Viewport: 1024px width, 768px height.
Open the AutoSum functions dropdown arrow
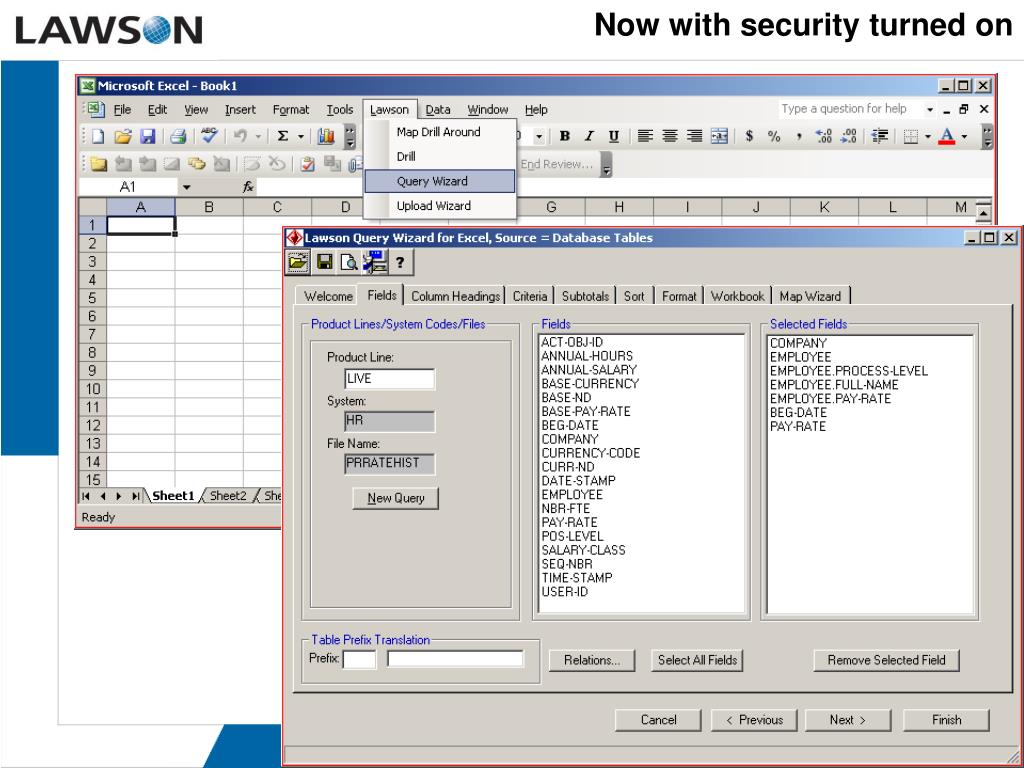(x=301, y=136)
